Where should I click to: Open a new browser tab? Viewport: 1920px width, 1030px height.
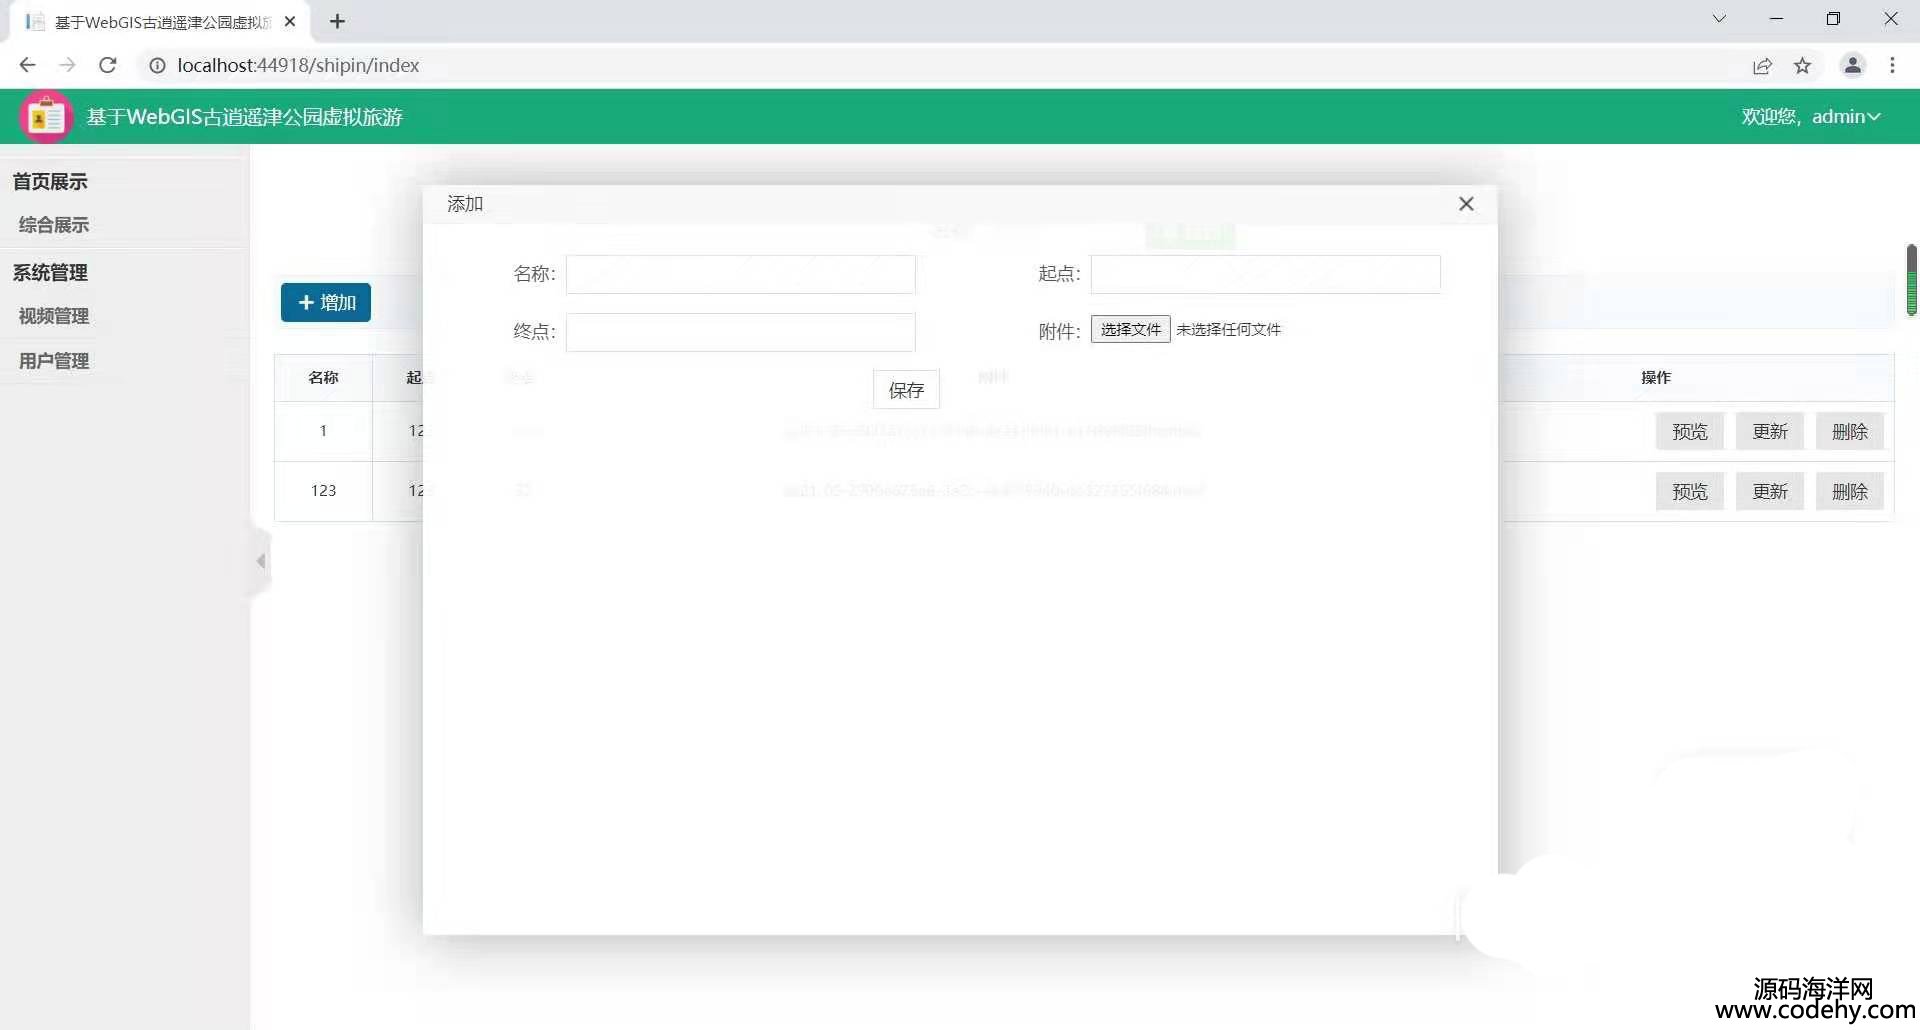coord(338,21)
